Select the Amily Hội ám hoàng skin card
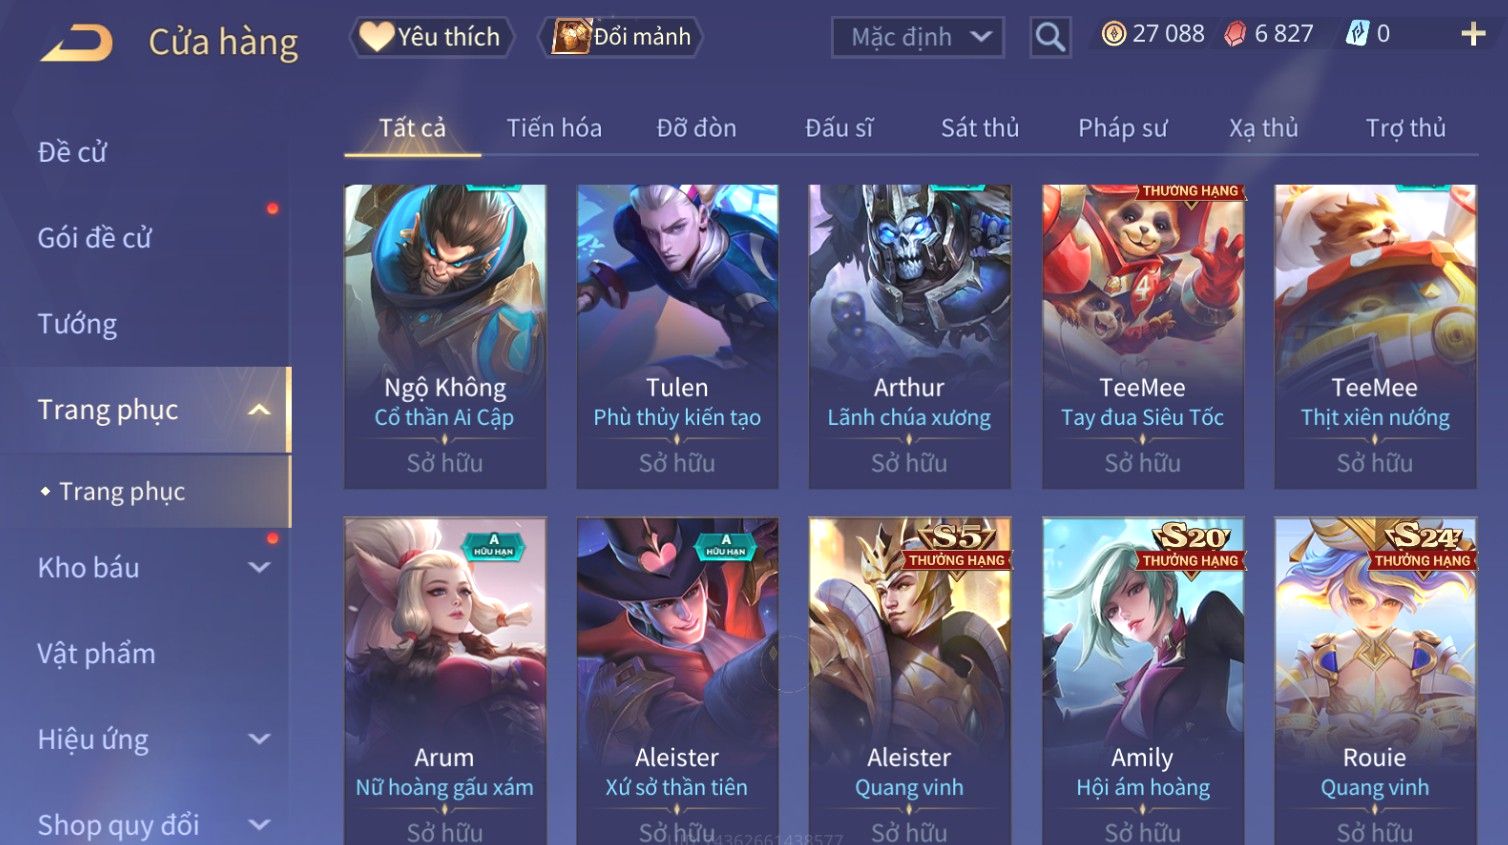Image resolution: width=1508 pixels, height=845 pixels. click(1143, 680)
